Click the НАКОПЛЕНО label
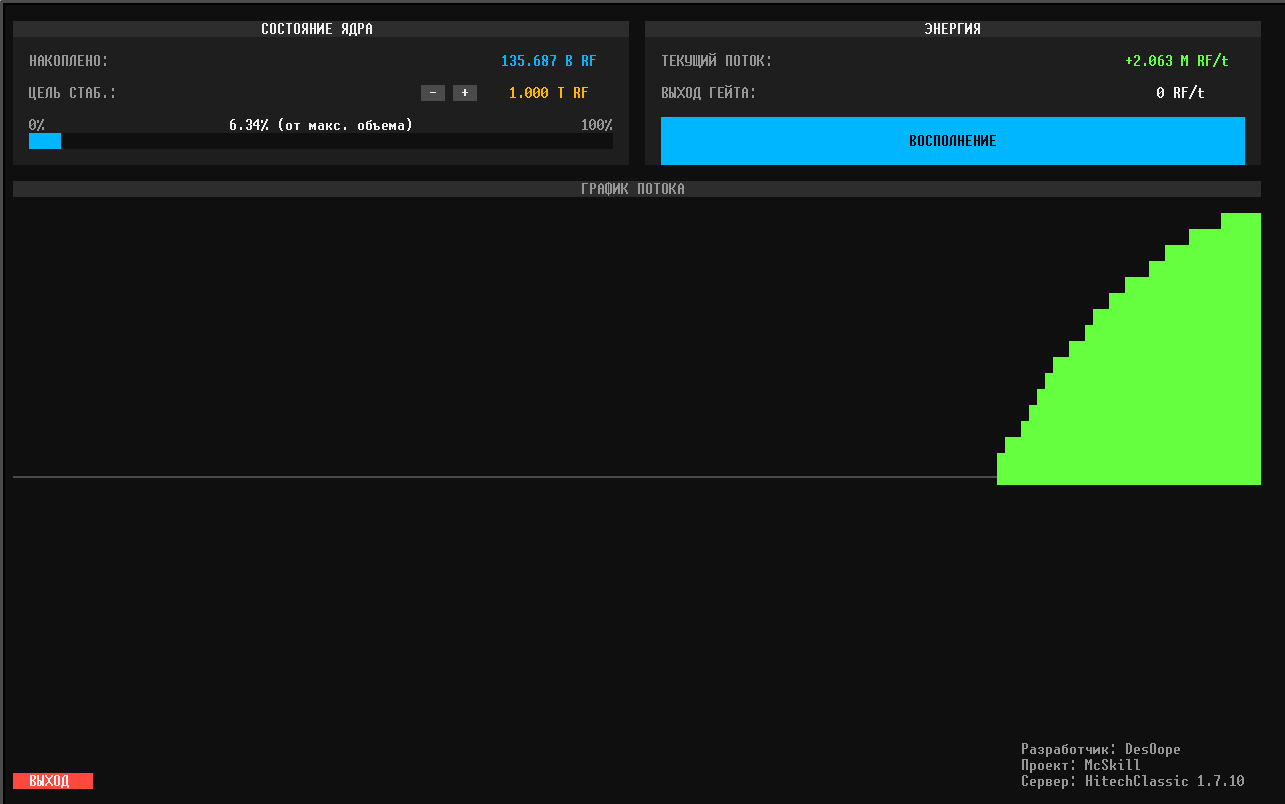This screenshot has height=804, width=1285. coord(69,61)
